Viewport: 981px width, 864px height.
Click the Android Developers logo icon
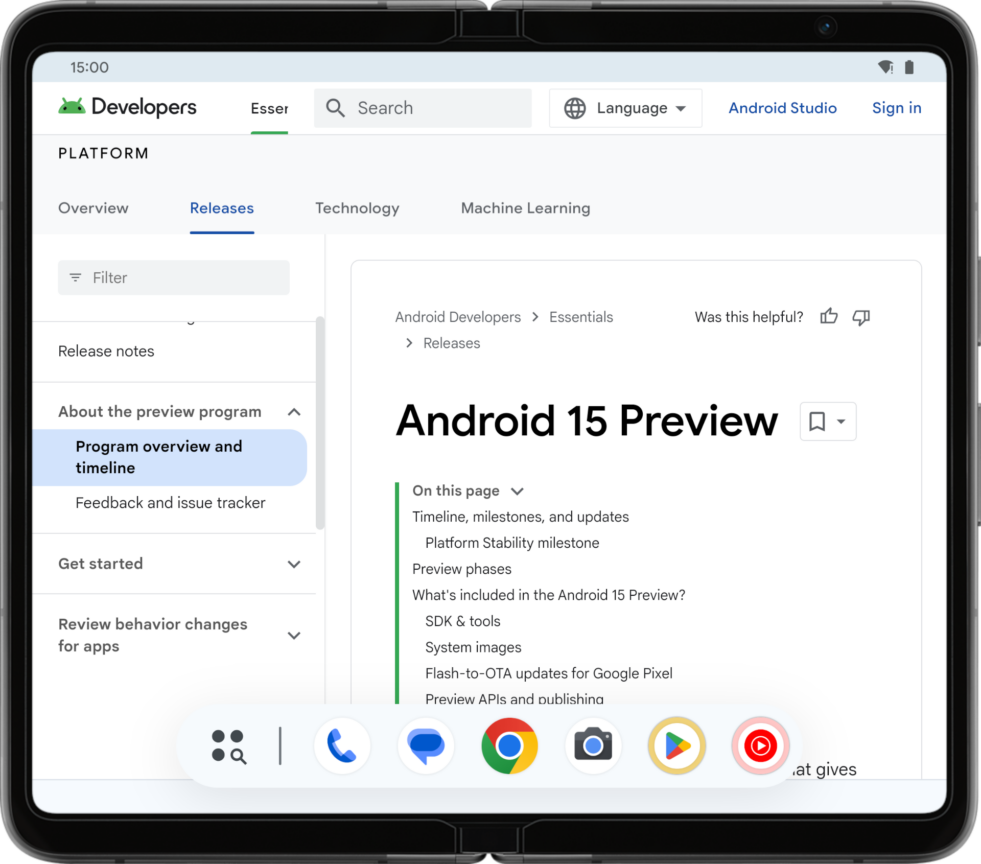click(x=75, y=106)
